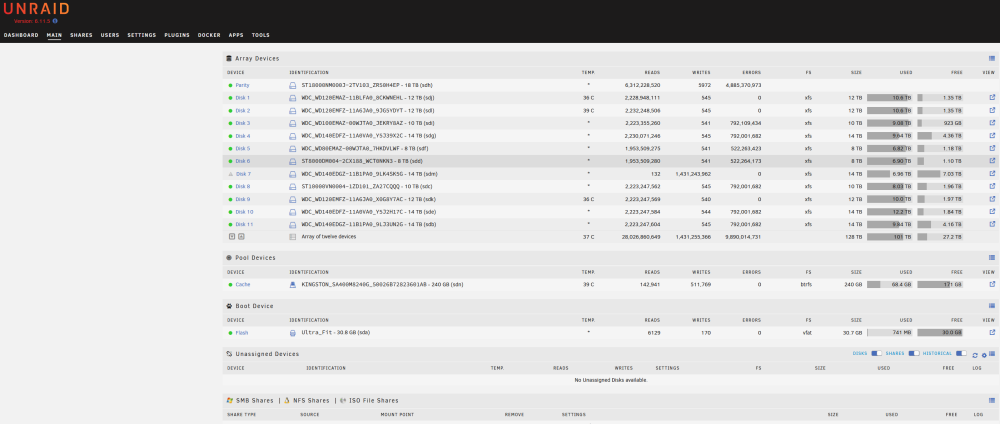Switch to the Shares tab
Viewport: 1000px width, 424px height.
point(81,35)
